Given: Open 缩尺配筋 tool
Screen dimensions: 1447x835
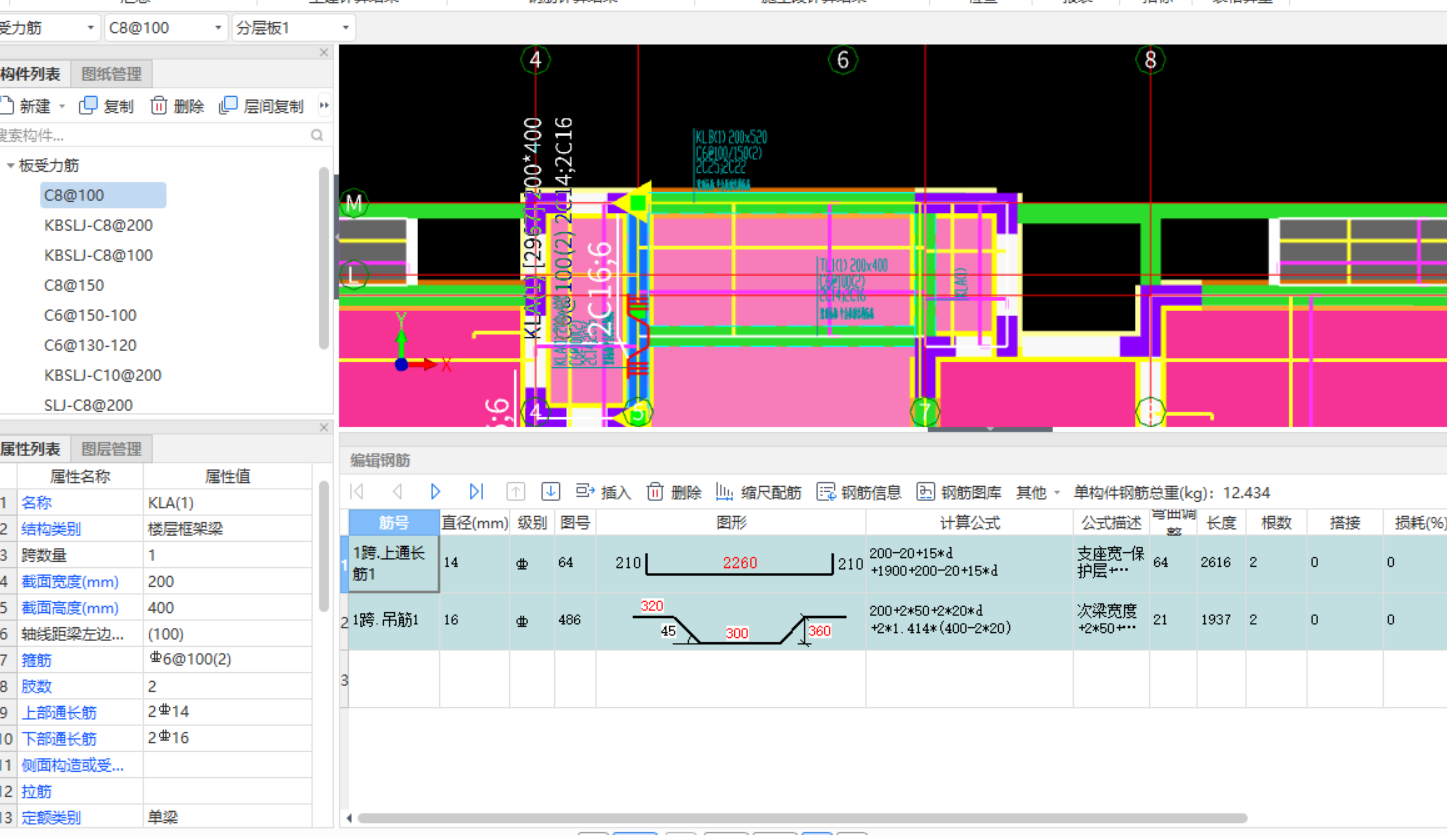Looking at the screenshot, I should 758,492.
